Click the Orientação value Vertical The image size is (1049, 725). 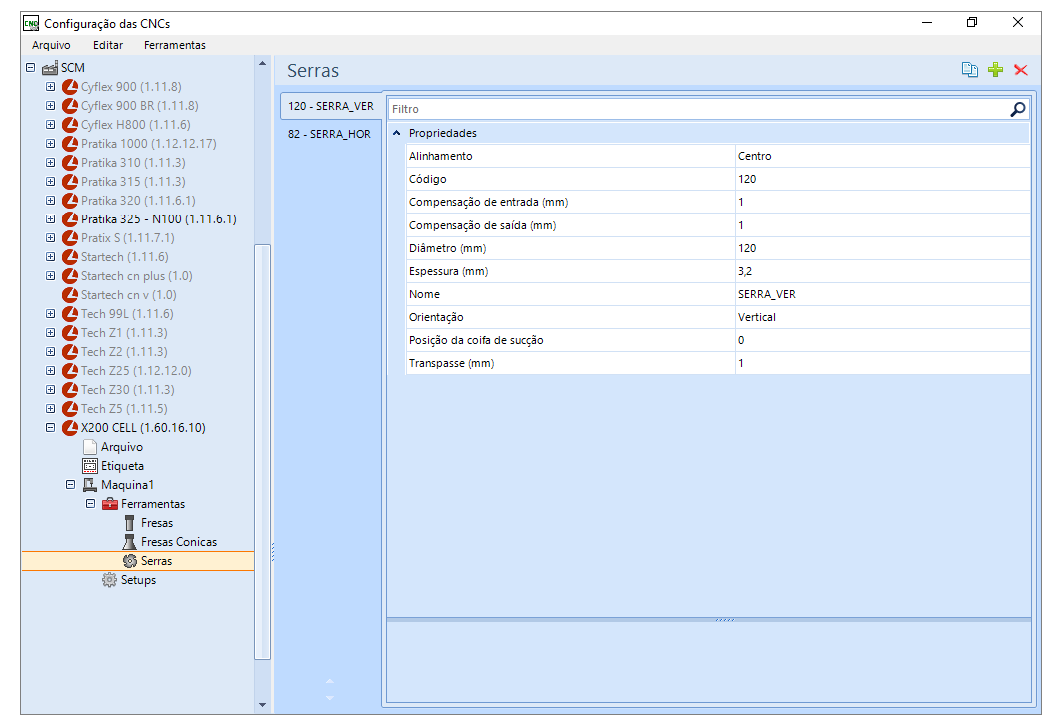(882, 317)
